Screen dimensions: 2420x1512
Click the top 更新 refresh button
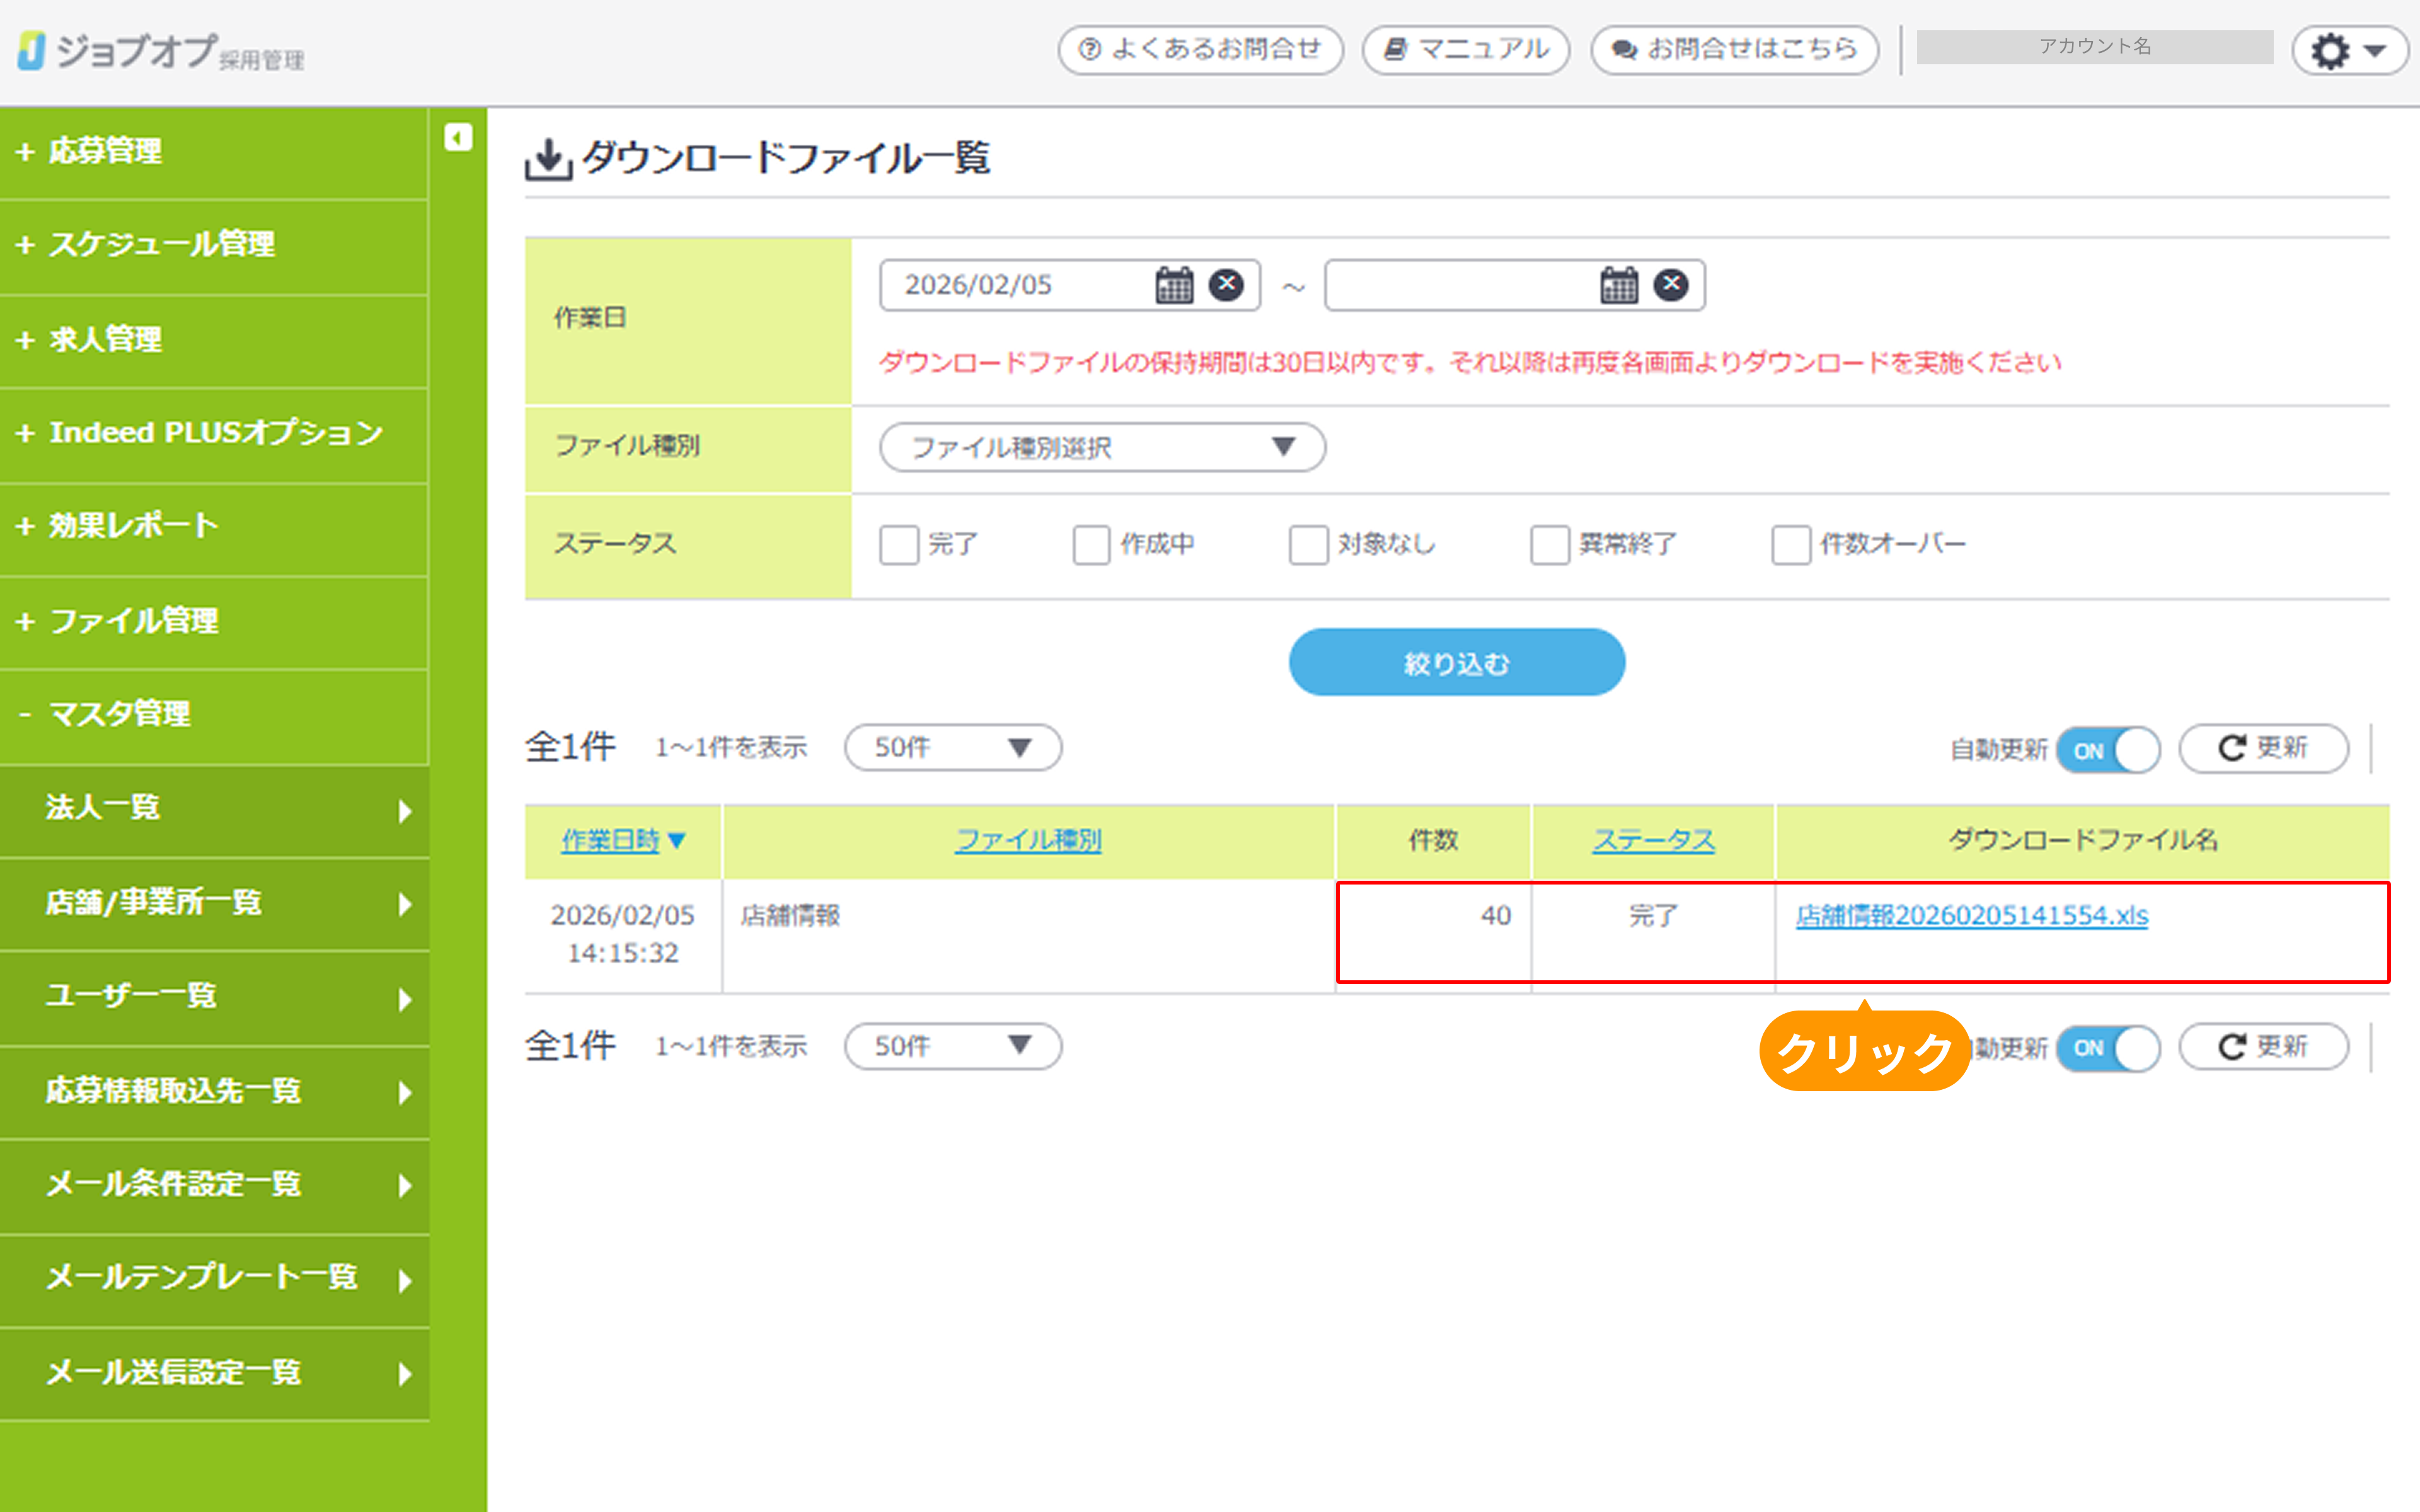pos(2263,748)
